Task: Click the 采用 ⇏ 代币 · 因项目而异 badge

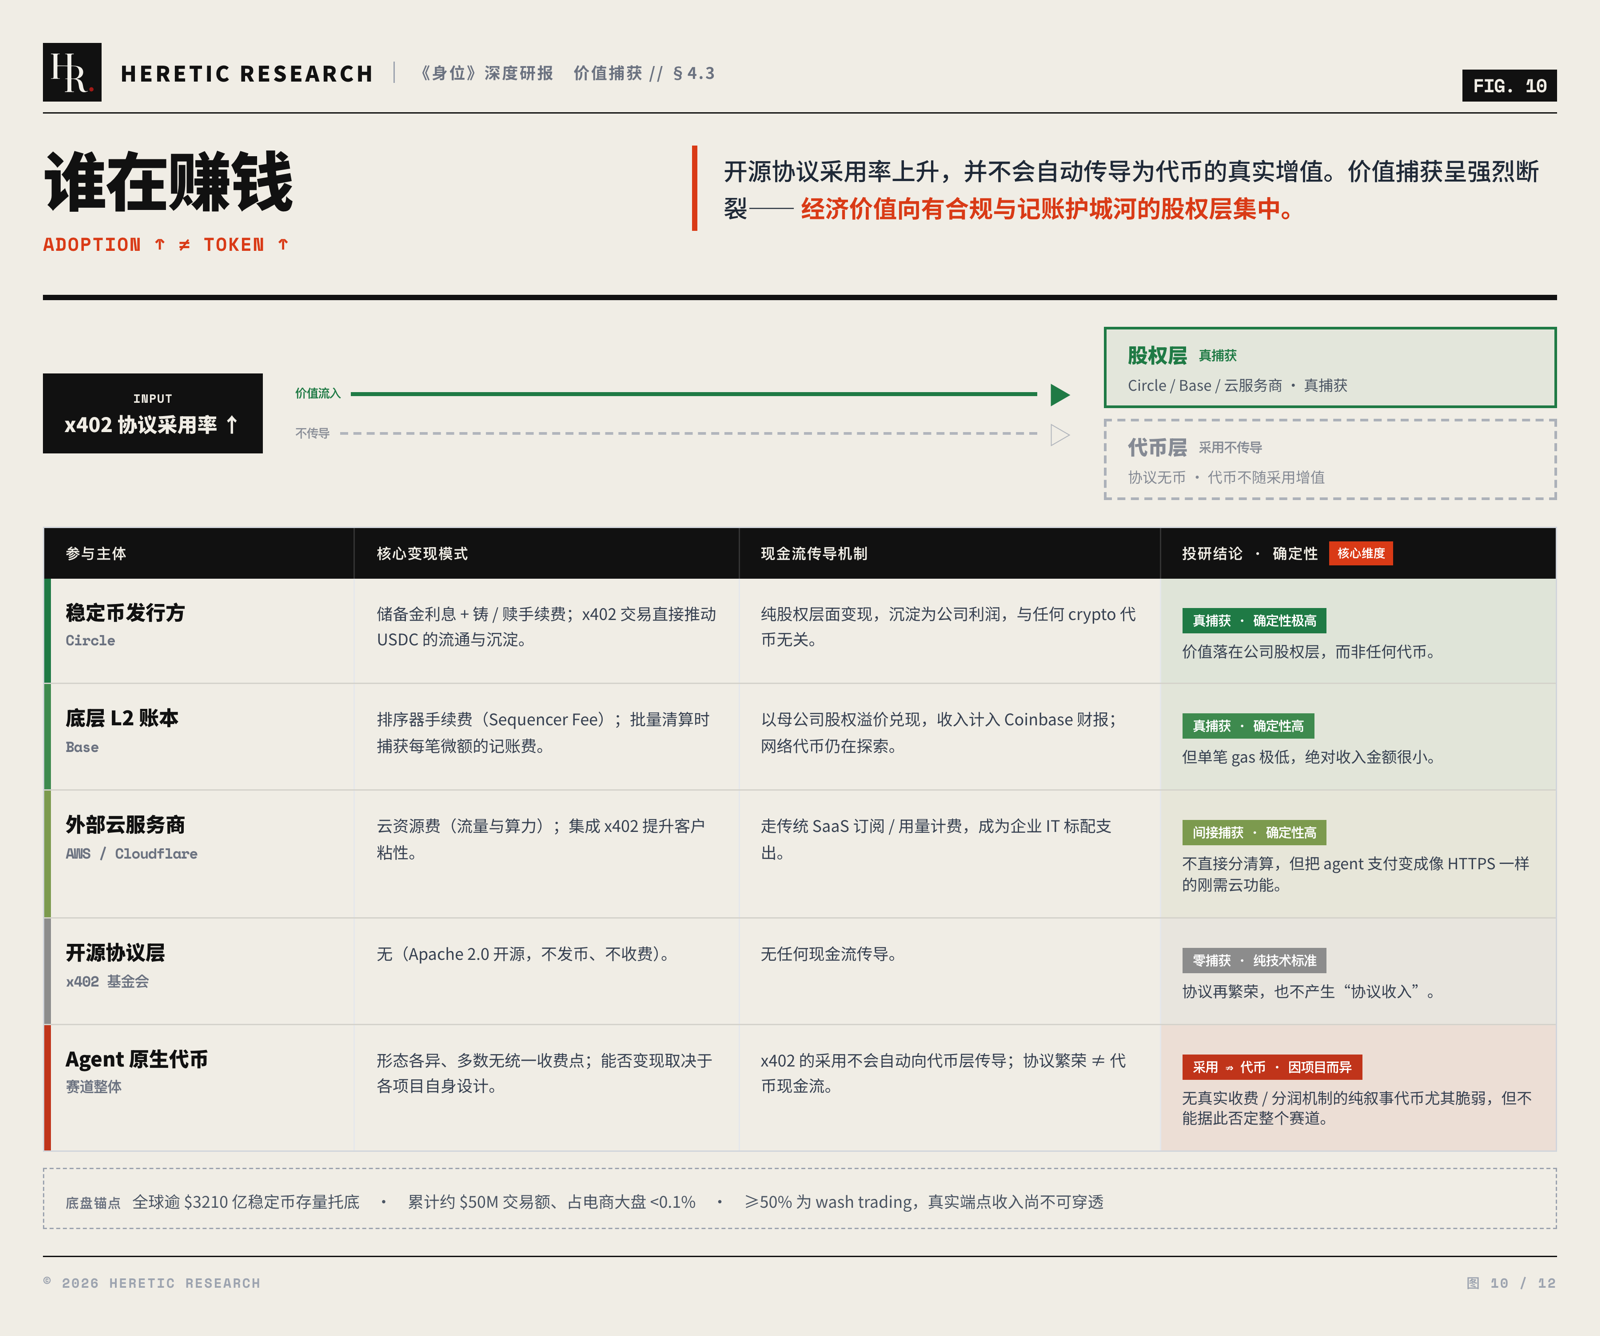Action: coord(1272,1067)
